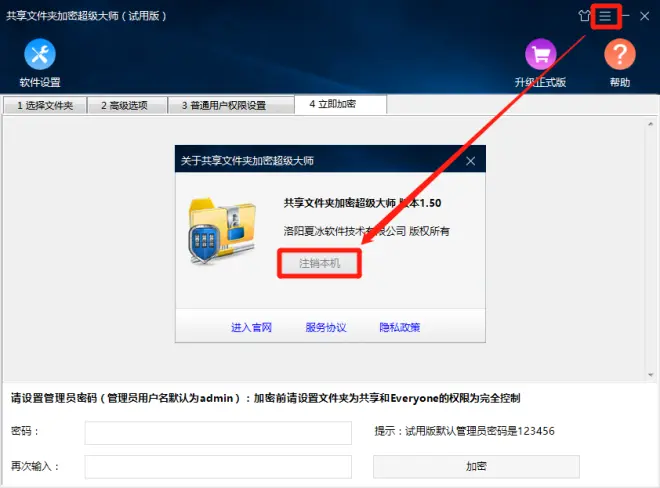
Task: Click the folder shield logo in About dialog
Action: click(221, 230)
